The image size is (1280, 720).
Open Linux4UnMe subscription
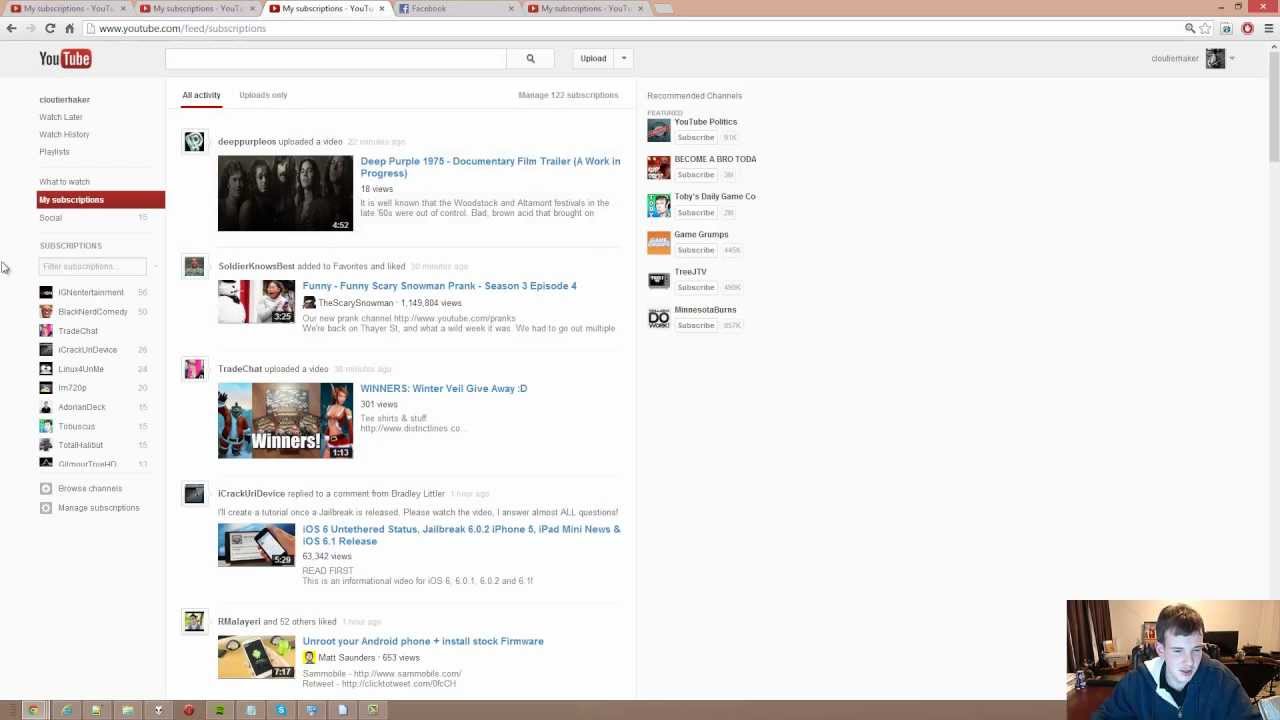[x=80, y=369]
